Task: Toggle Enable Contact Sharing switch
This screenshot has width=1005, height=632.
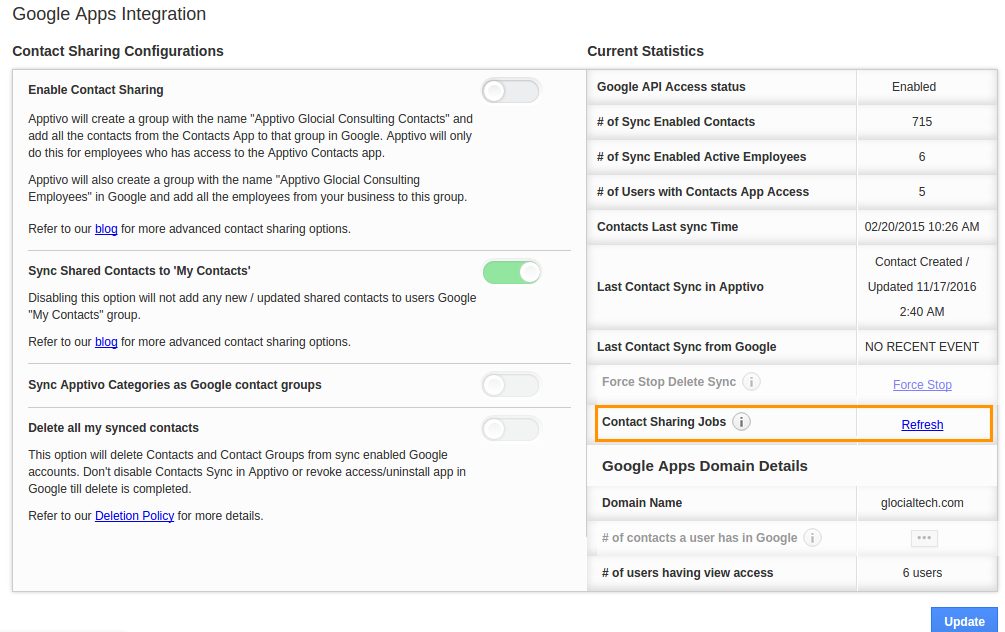Action: (511, 91)
